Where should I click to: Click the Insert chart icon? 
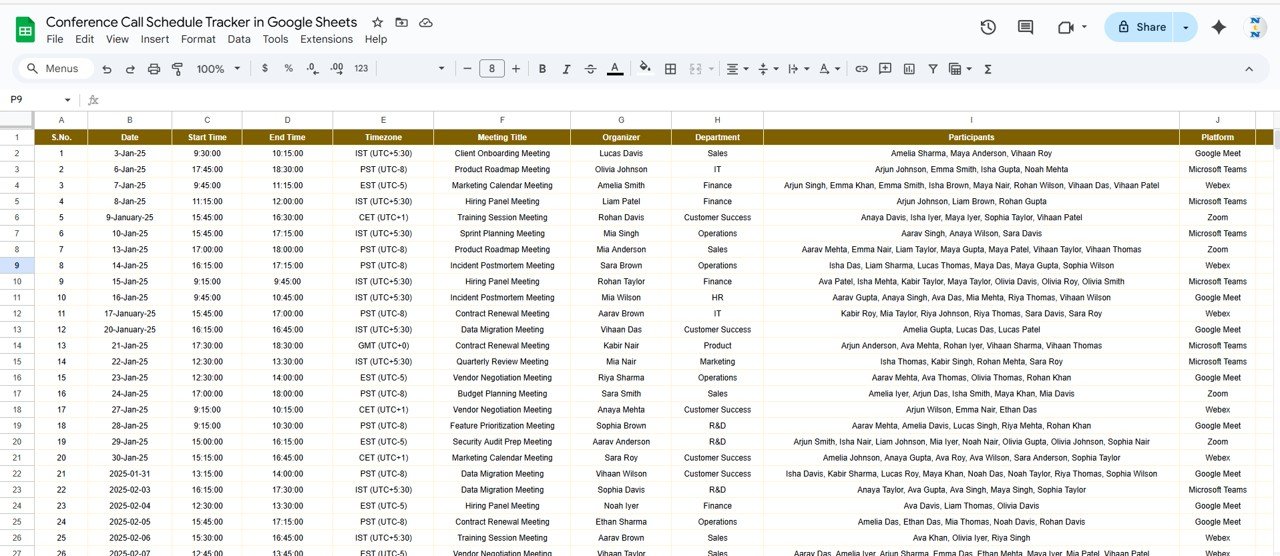pos(909,69)
